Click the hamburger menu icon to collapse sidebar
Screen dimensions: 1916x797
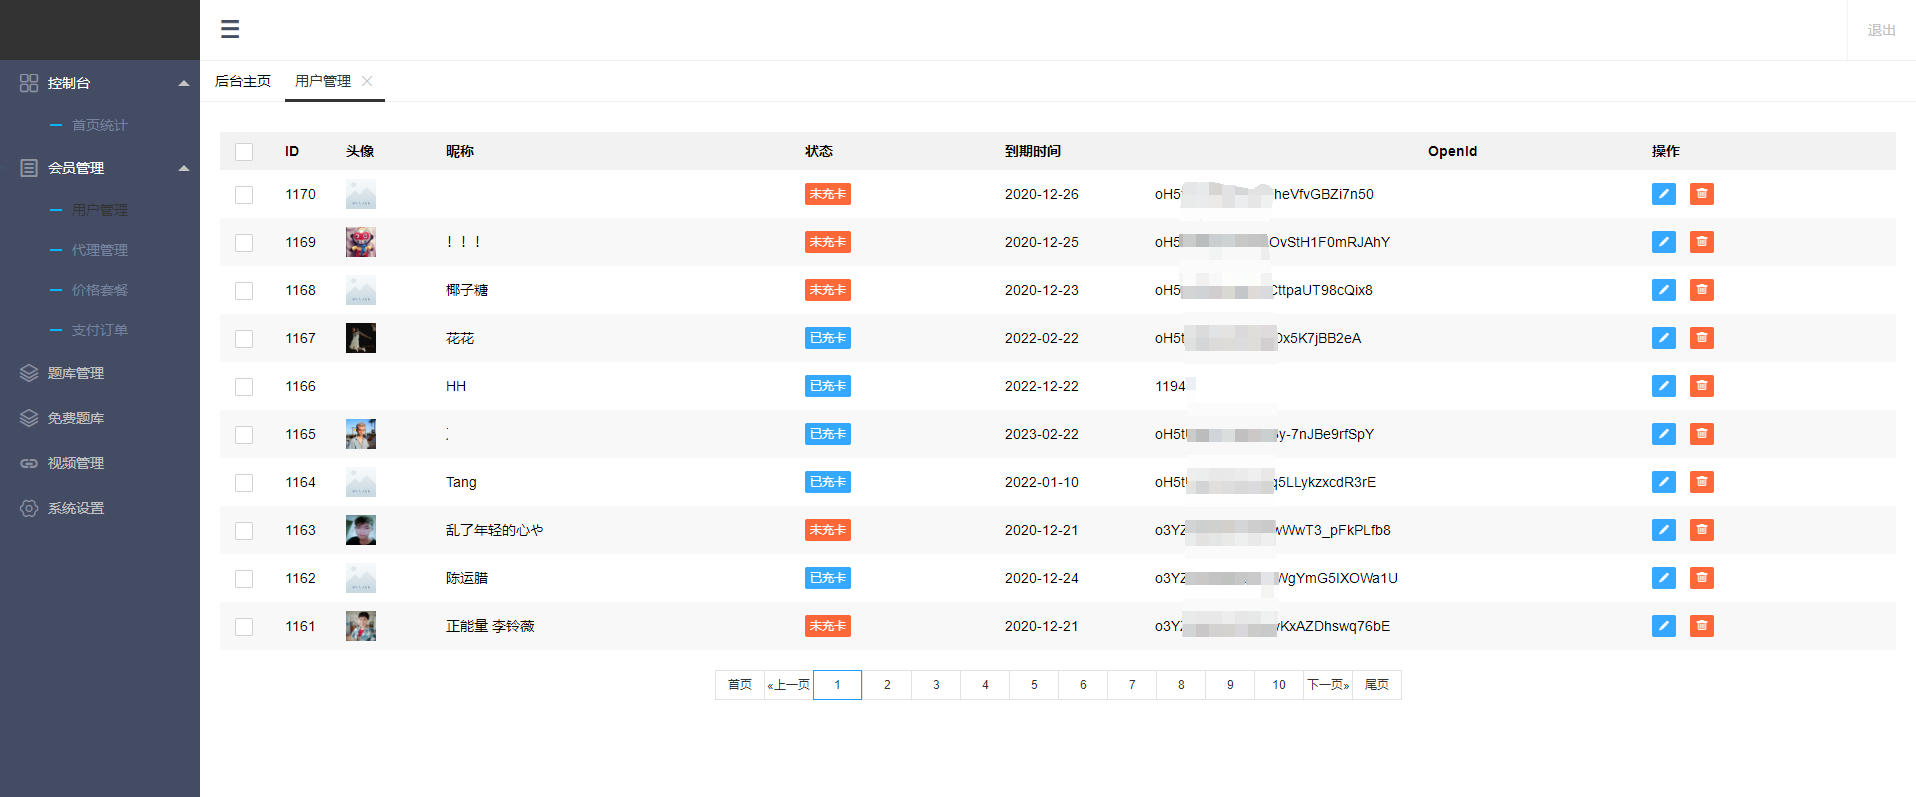pyautogui.click(x=230, y=29)
